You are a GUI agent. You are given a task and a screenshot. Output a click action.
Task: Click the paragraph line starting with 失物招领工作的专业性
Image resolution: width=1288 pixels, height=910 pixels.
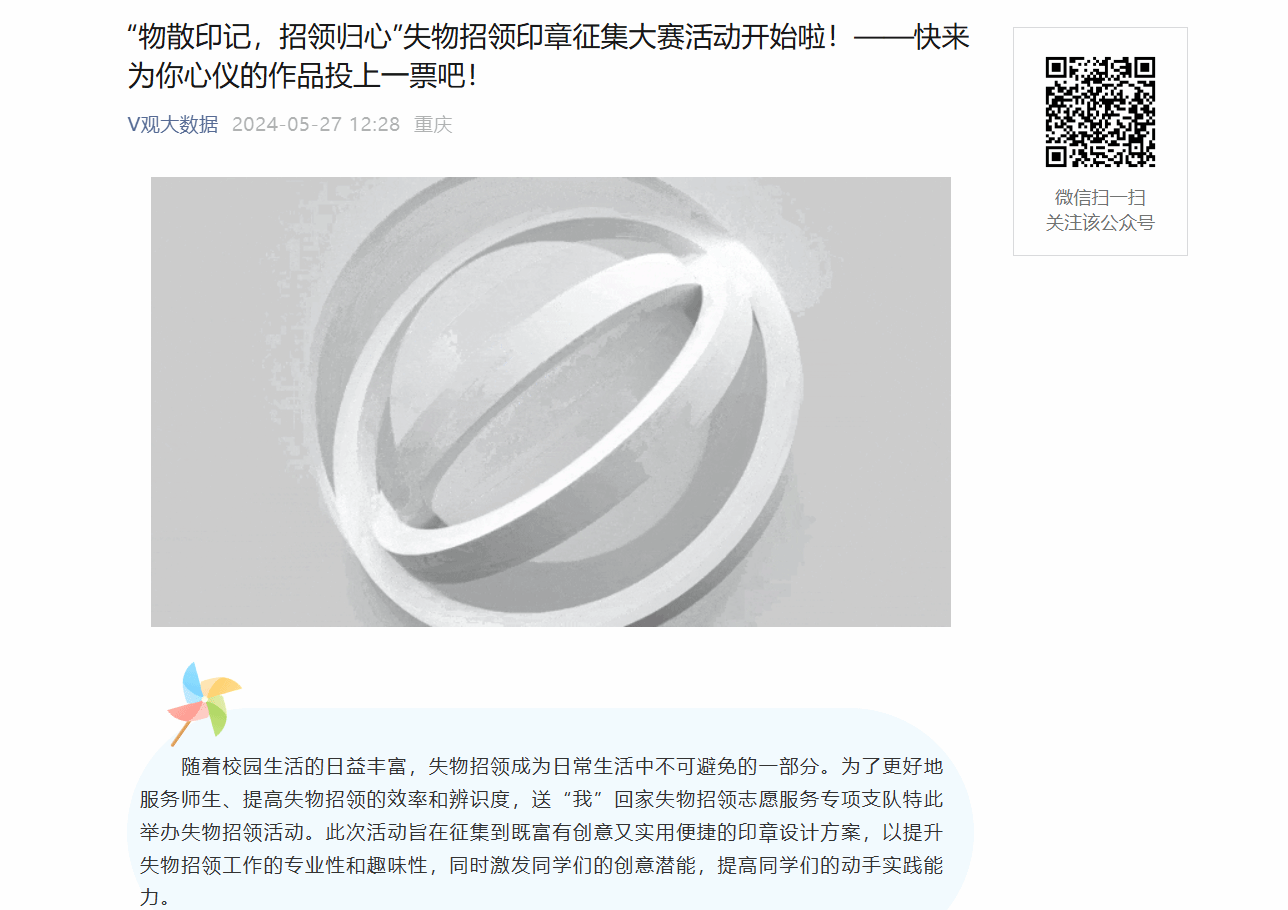tap(541, 865)
